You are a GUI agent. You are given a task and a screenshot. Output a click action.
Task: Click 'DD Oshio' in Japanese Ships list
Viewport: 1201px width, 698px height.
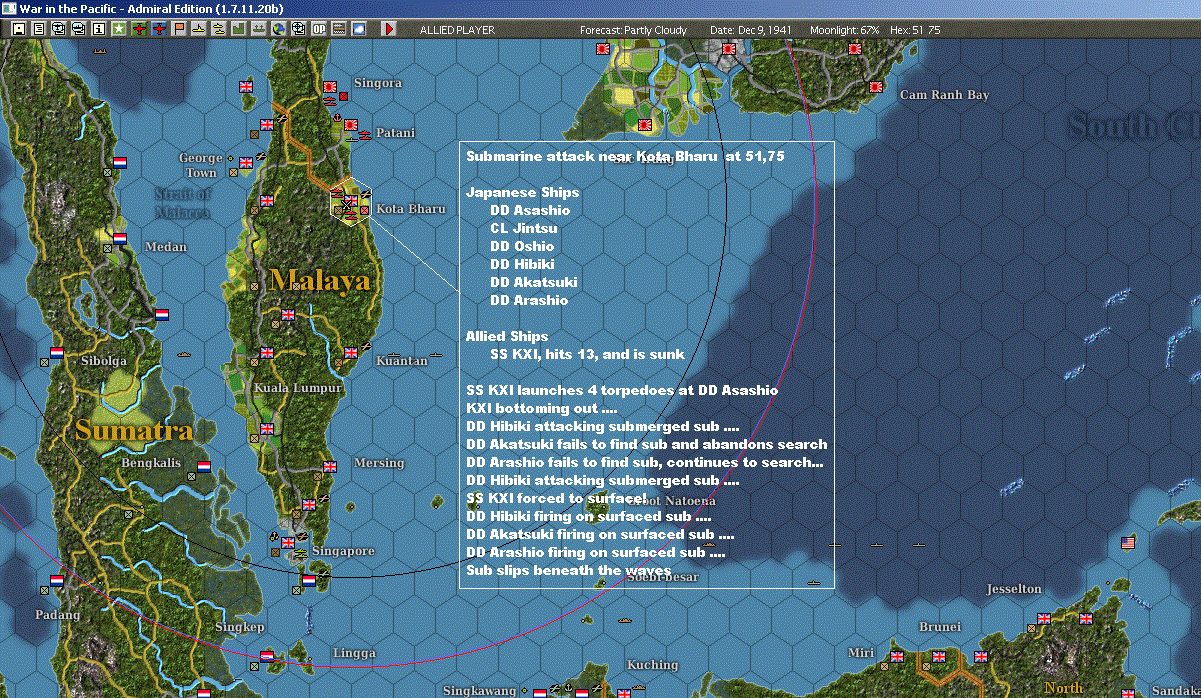click(x=522, y=246)
